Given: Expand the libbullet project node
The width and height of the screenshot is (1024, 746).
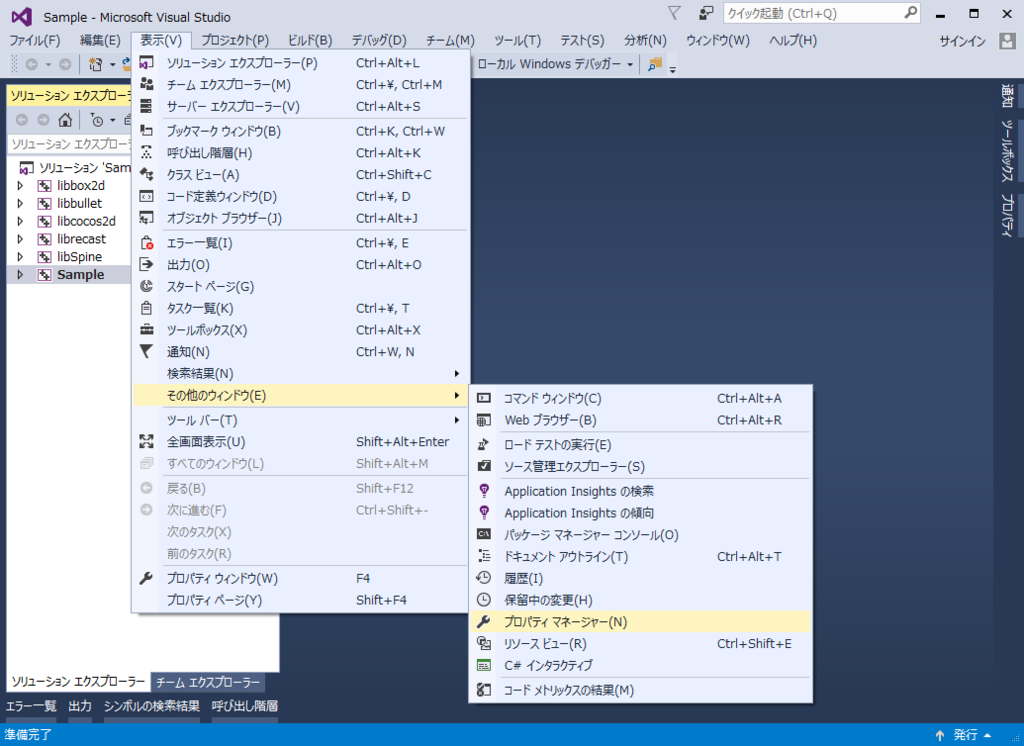Looking at the screenshot, I should pyautogui.click(x=20, y=203).
